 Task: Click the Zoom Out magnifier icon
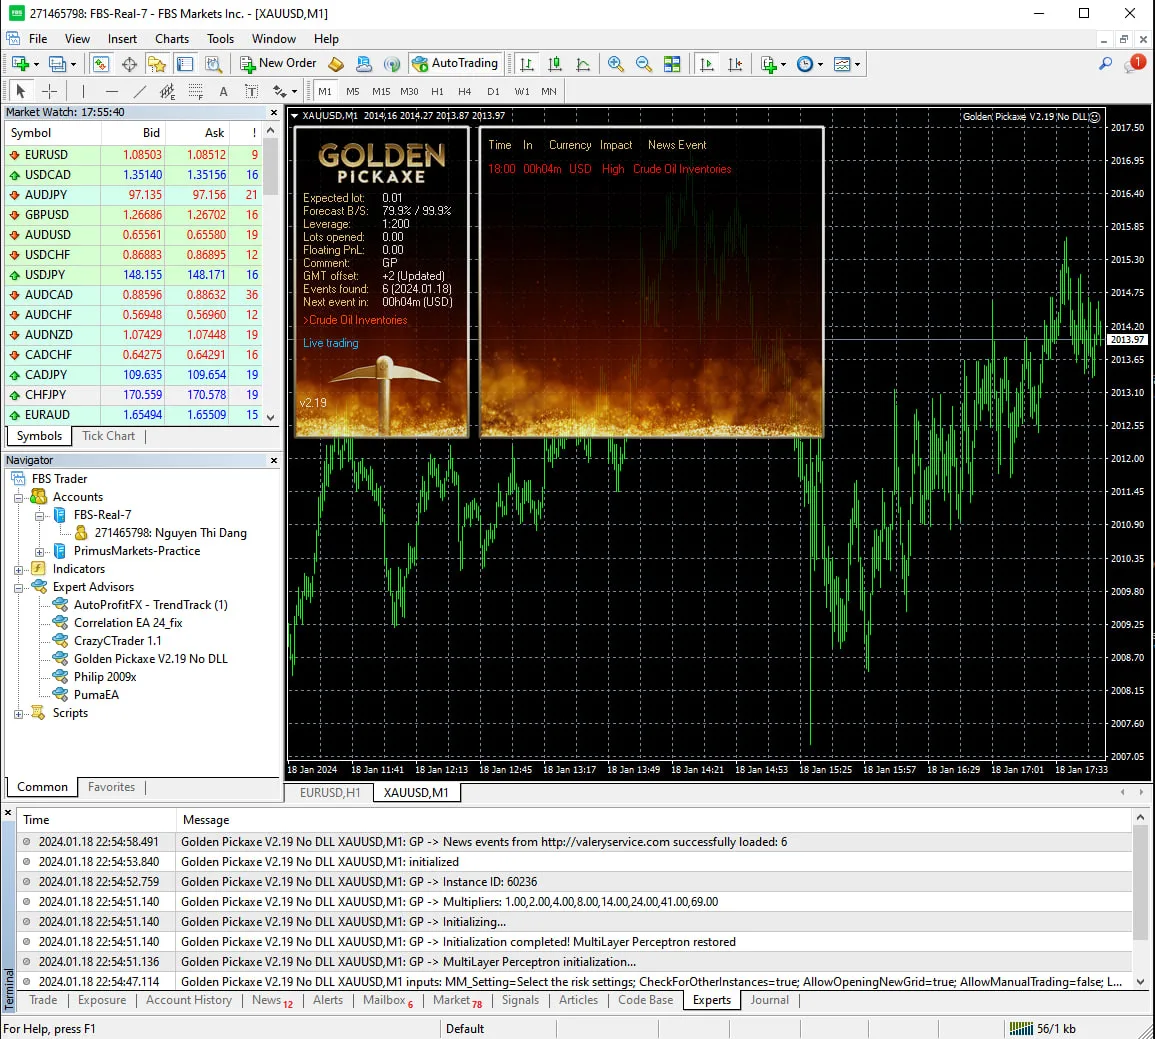[644, 64]
